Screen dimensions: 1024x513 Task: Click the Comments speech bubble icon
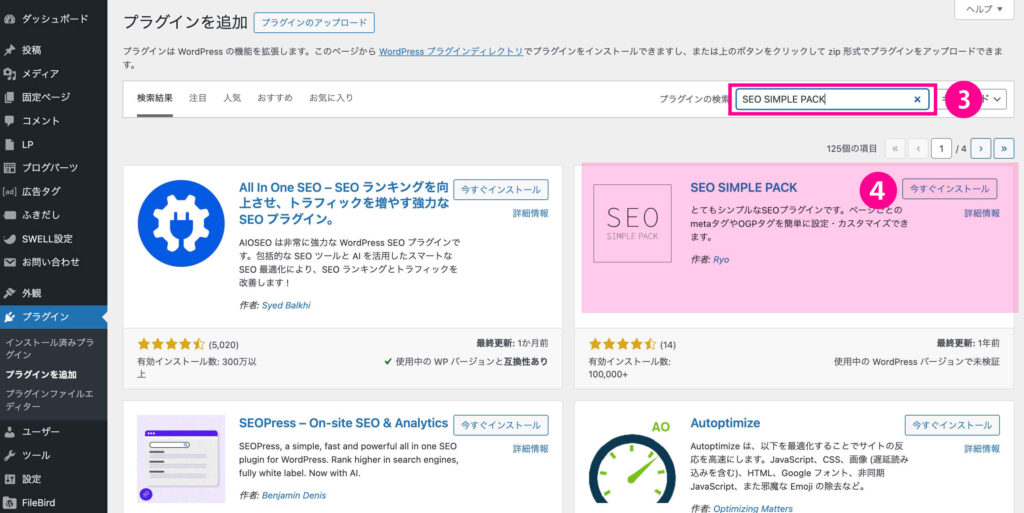pos(10,120)
